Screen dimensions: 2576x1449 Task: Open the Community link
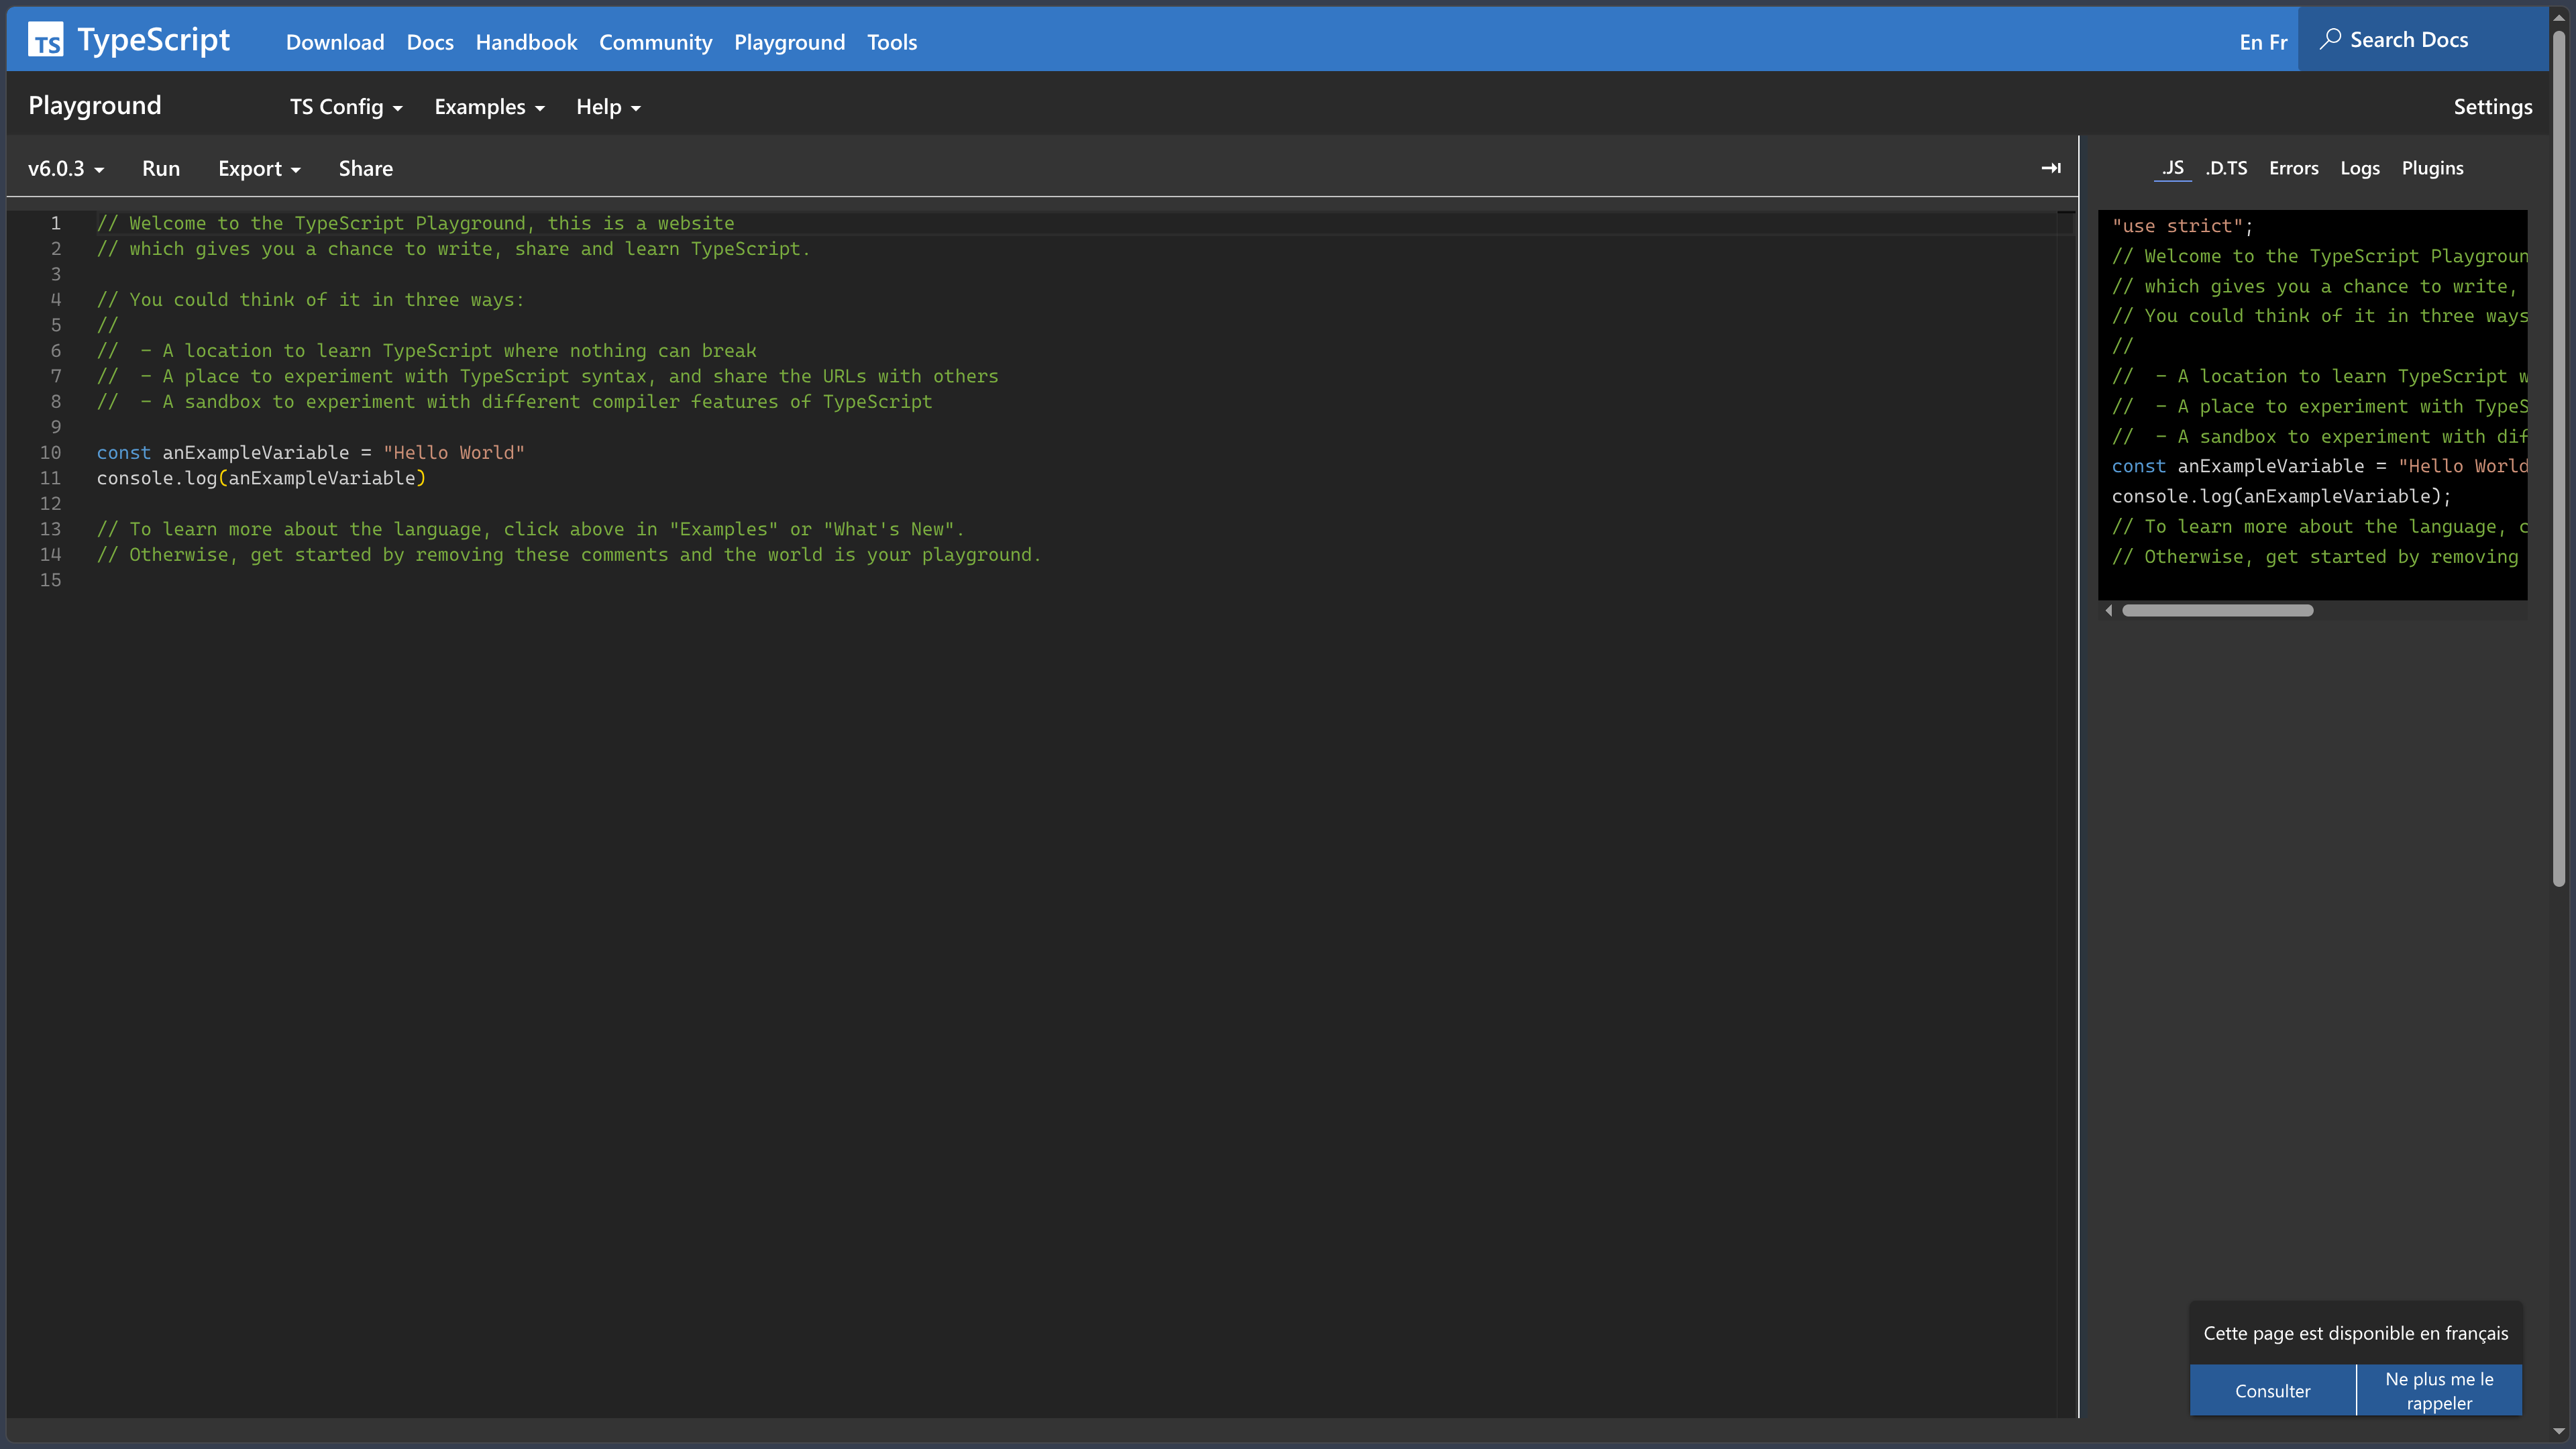coord(655,42)
